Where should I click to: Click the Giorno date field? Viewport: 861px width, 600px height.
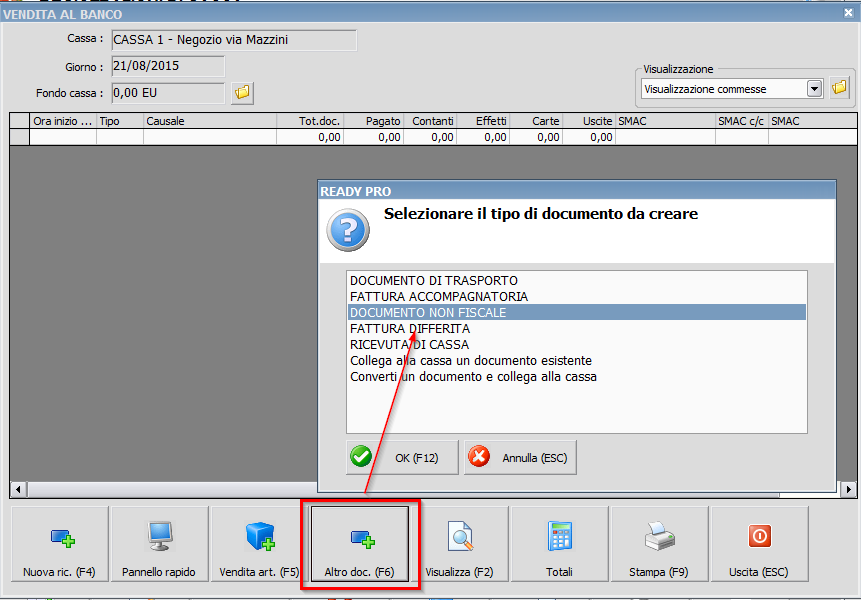click(168, 66)
